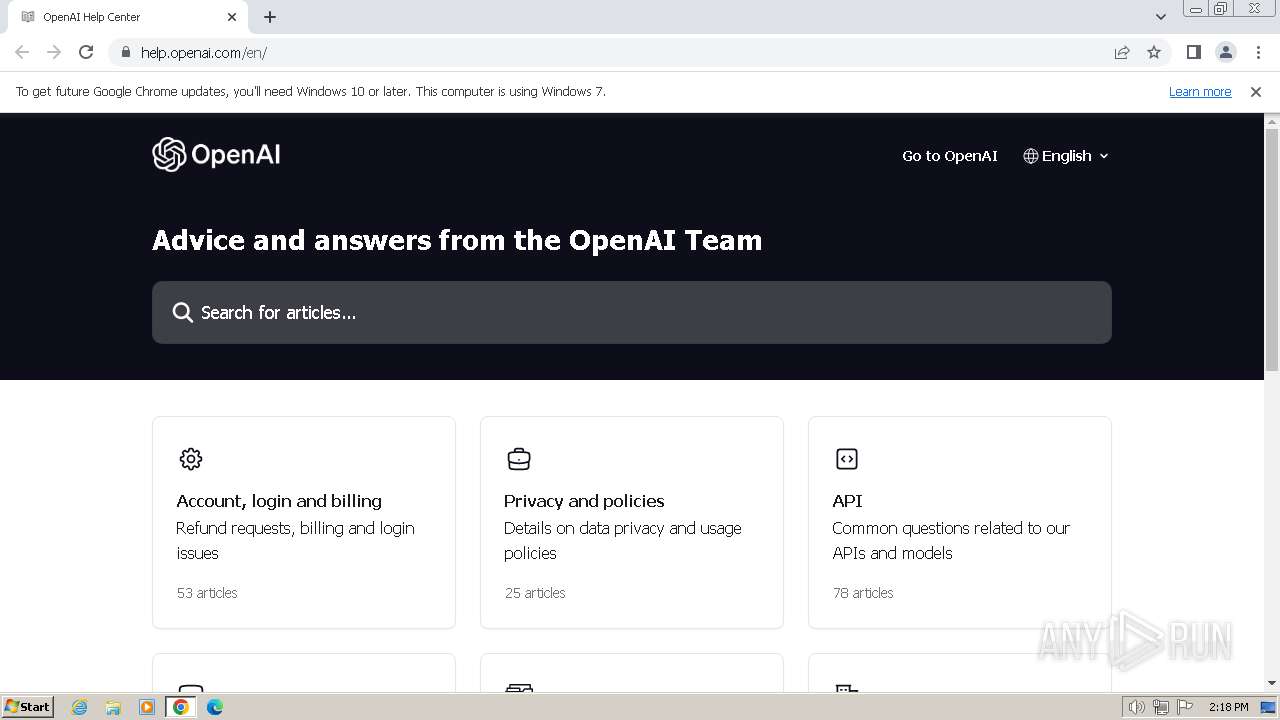Open the Chrome profile avatar icon
Screen dimensions: 1280x720
[x=1226, y=52]
